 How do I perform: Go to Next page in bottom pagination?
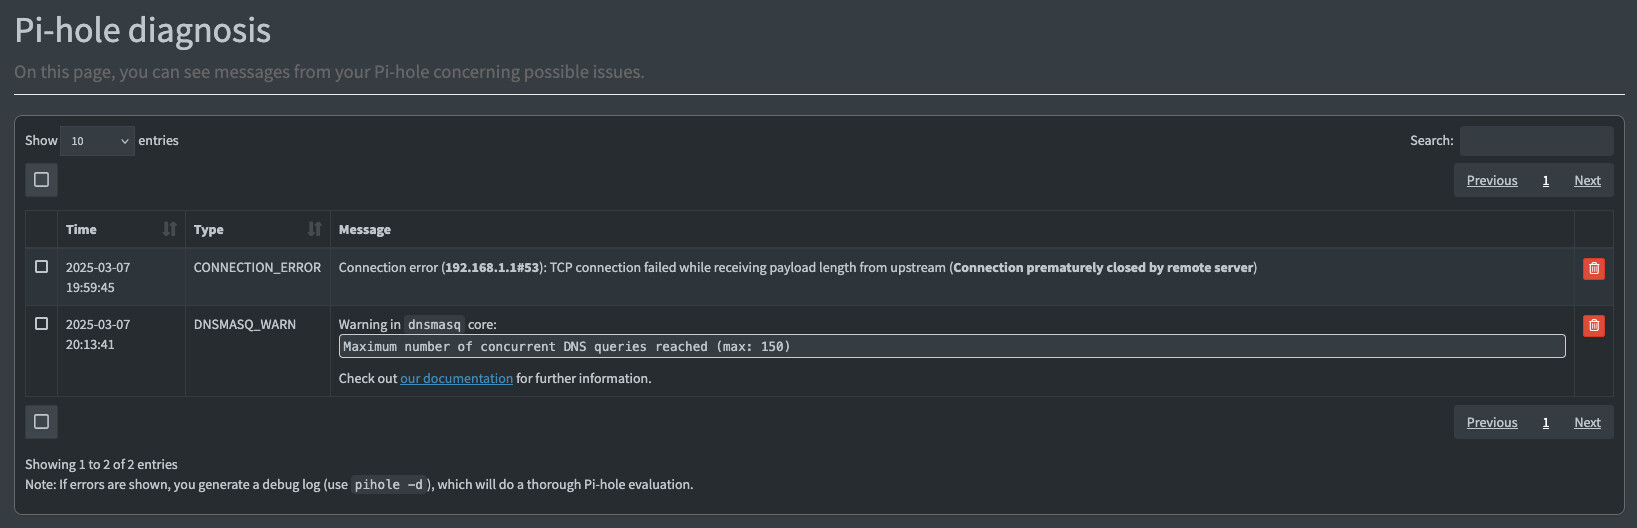click(x=1587, y=422)
